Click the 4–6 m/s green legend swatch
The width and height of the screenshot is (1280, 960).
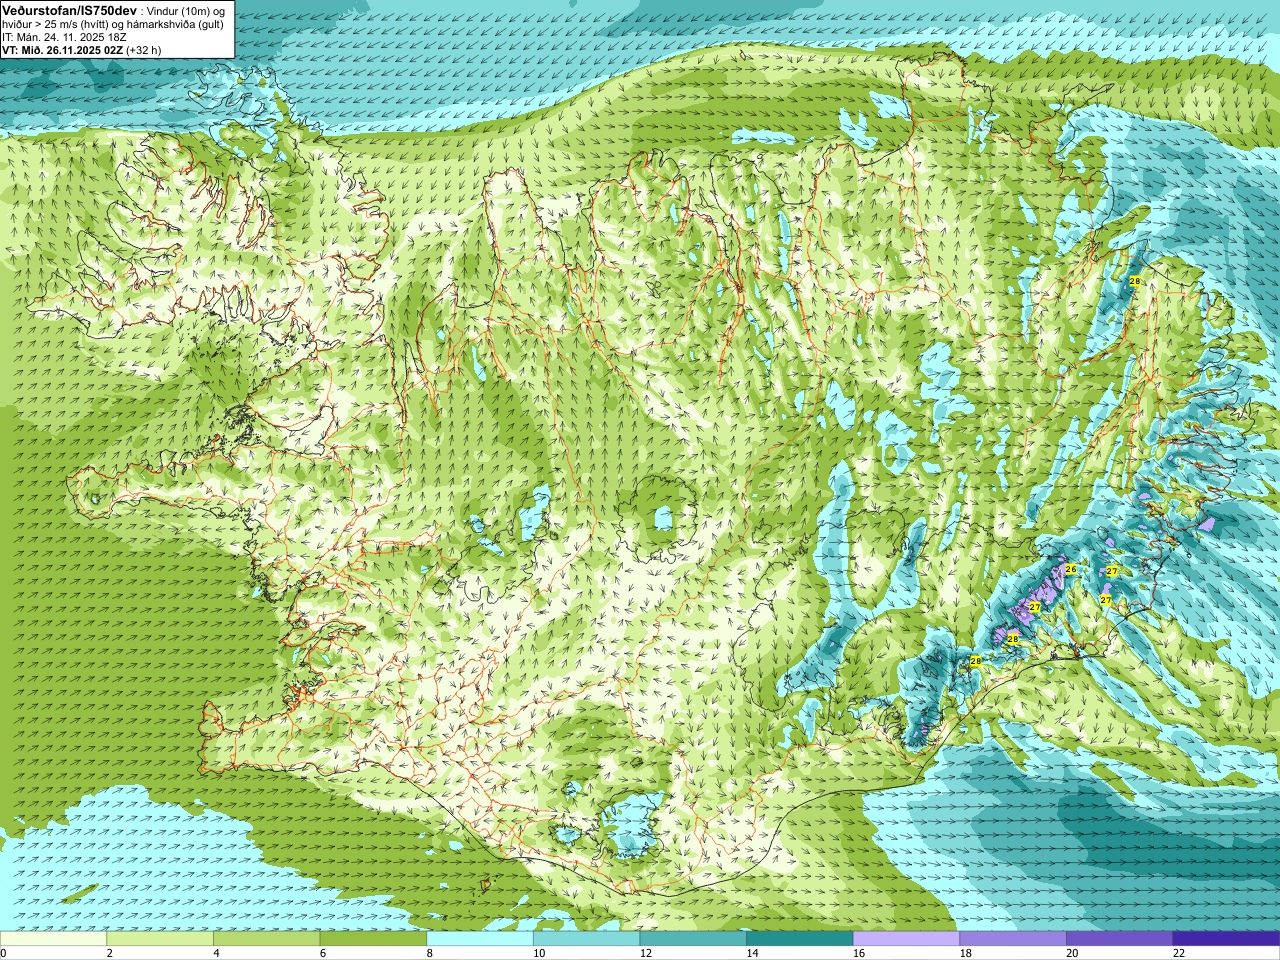[266, 939]
